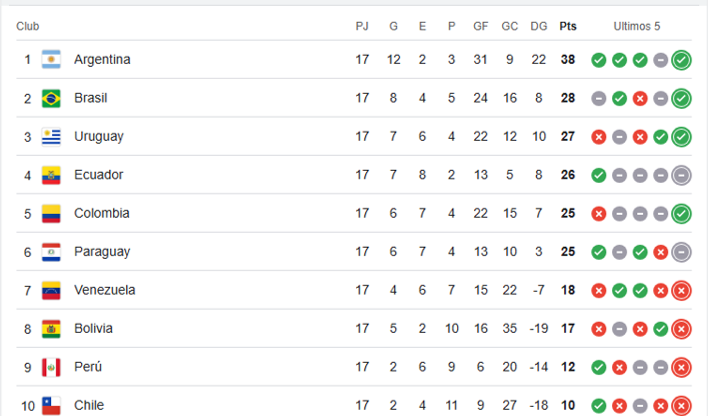Click the Ecuador flag icon
This screenshot has width=708, height=416.
[x=51, y=175]
